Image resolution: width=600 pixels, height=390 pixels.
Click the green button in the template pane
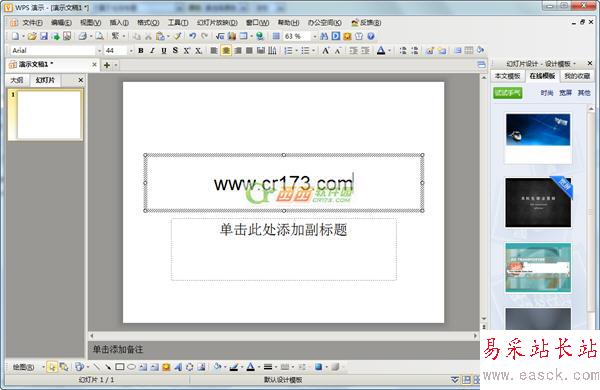pyautogui.click(x=508, y=93)
